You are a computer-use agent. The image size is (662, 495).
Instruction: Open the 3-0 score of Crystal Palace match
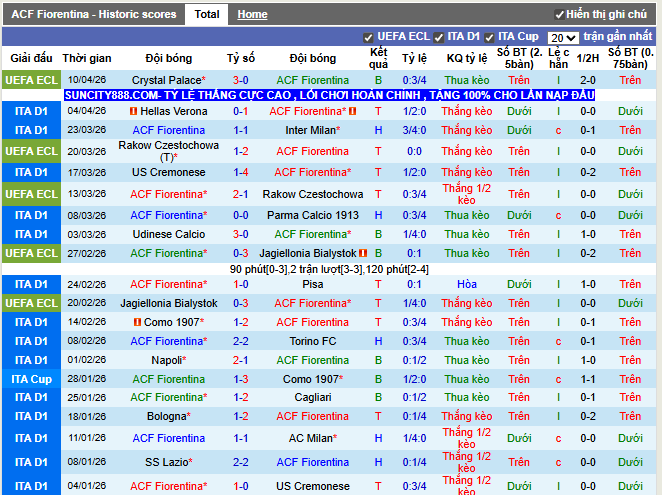(x=241, y=80)
